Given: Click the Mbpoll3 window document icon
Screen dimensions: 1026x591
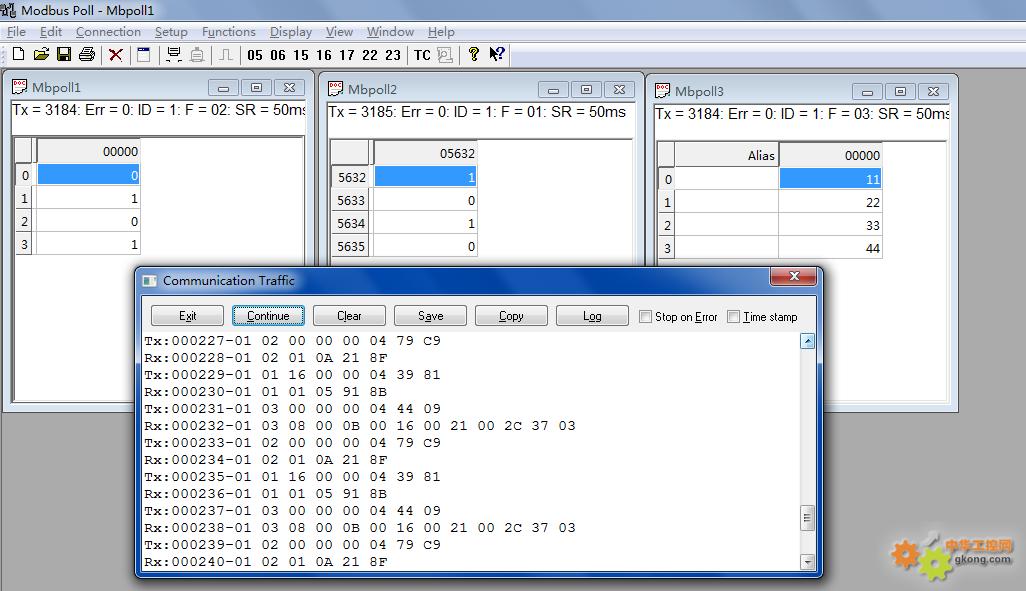Looking at the screenshot, I should [x=663, y=90].
